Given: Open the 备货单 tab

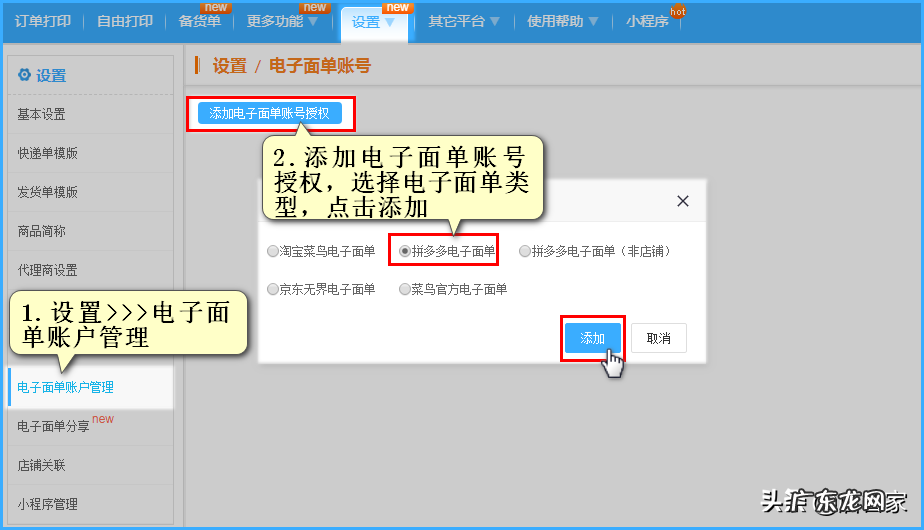Looking at the screenshot, I should (200, 21).
